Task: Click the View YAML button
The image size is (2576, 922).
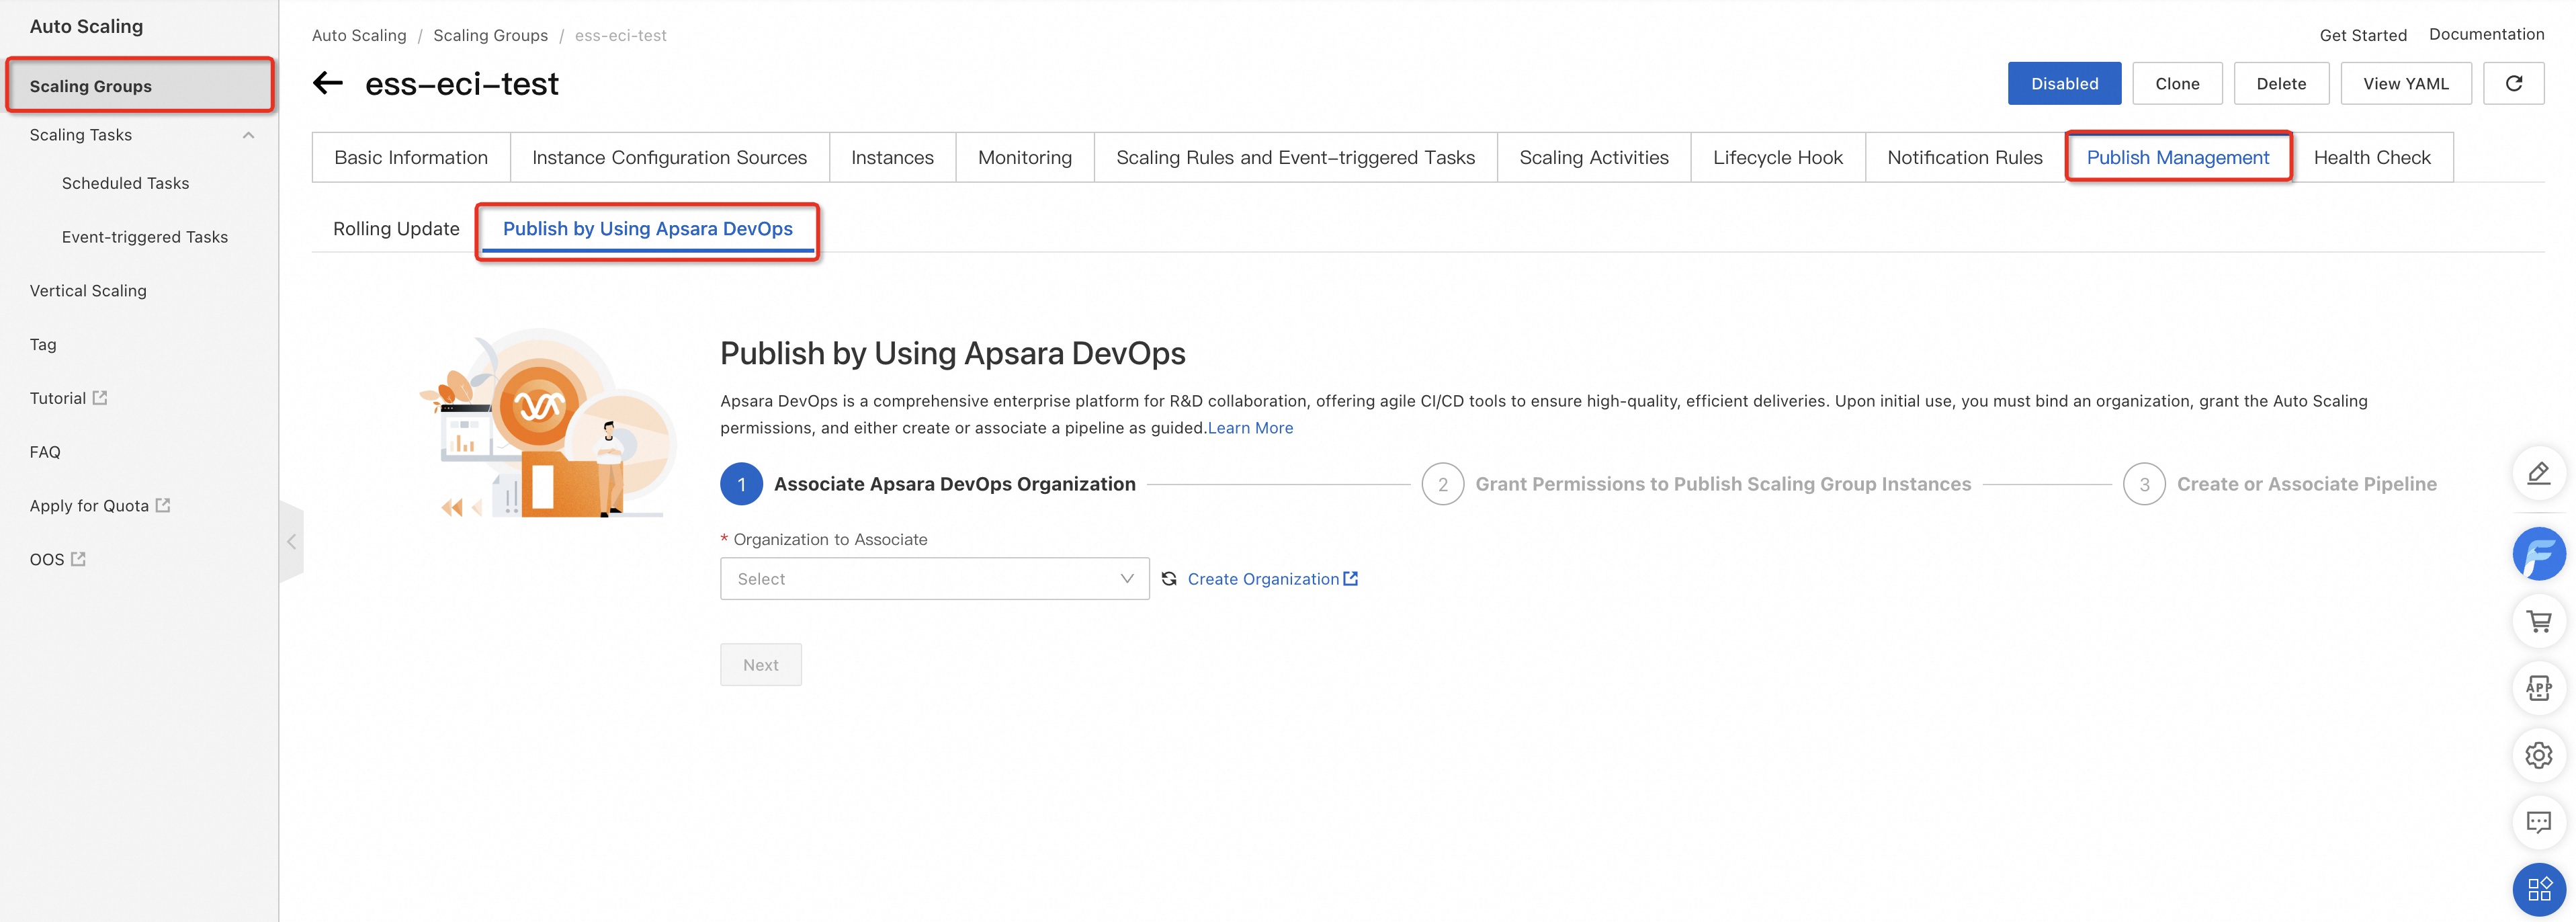Action: 2405,83
